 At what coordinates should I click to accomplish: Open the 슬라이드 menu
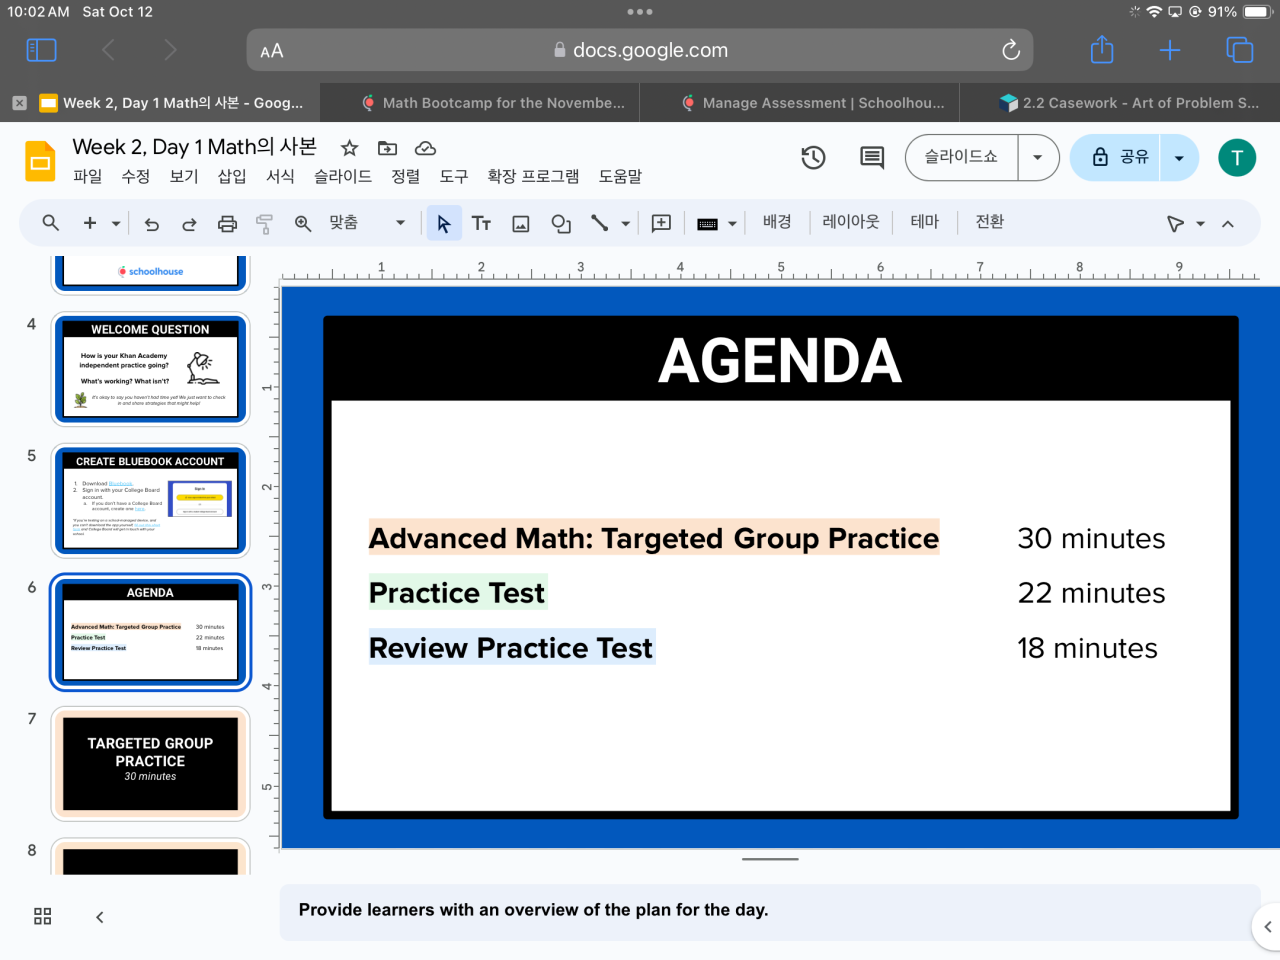[x=343, y=176]
